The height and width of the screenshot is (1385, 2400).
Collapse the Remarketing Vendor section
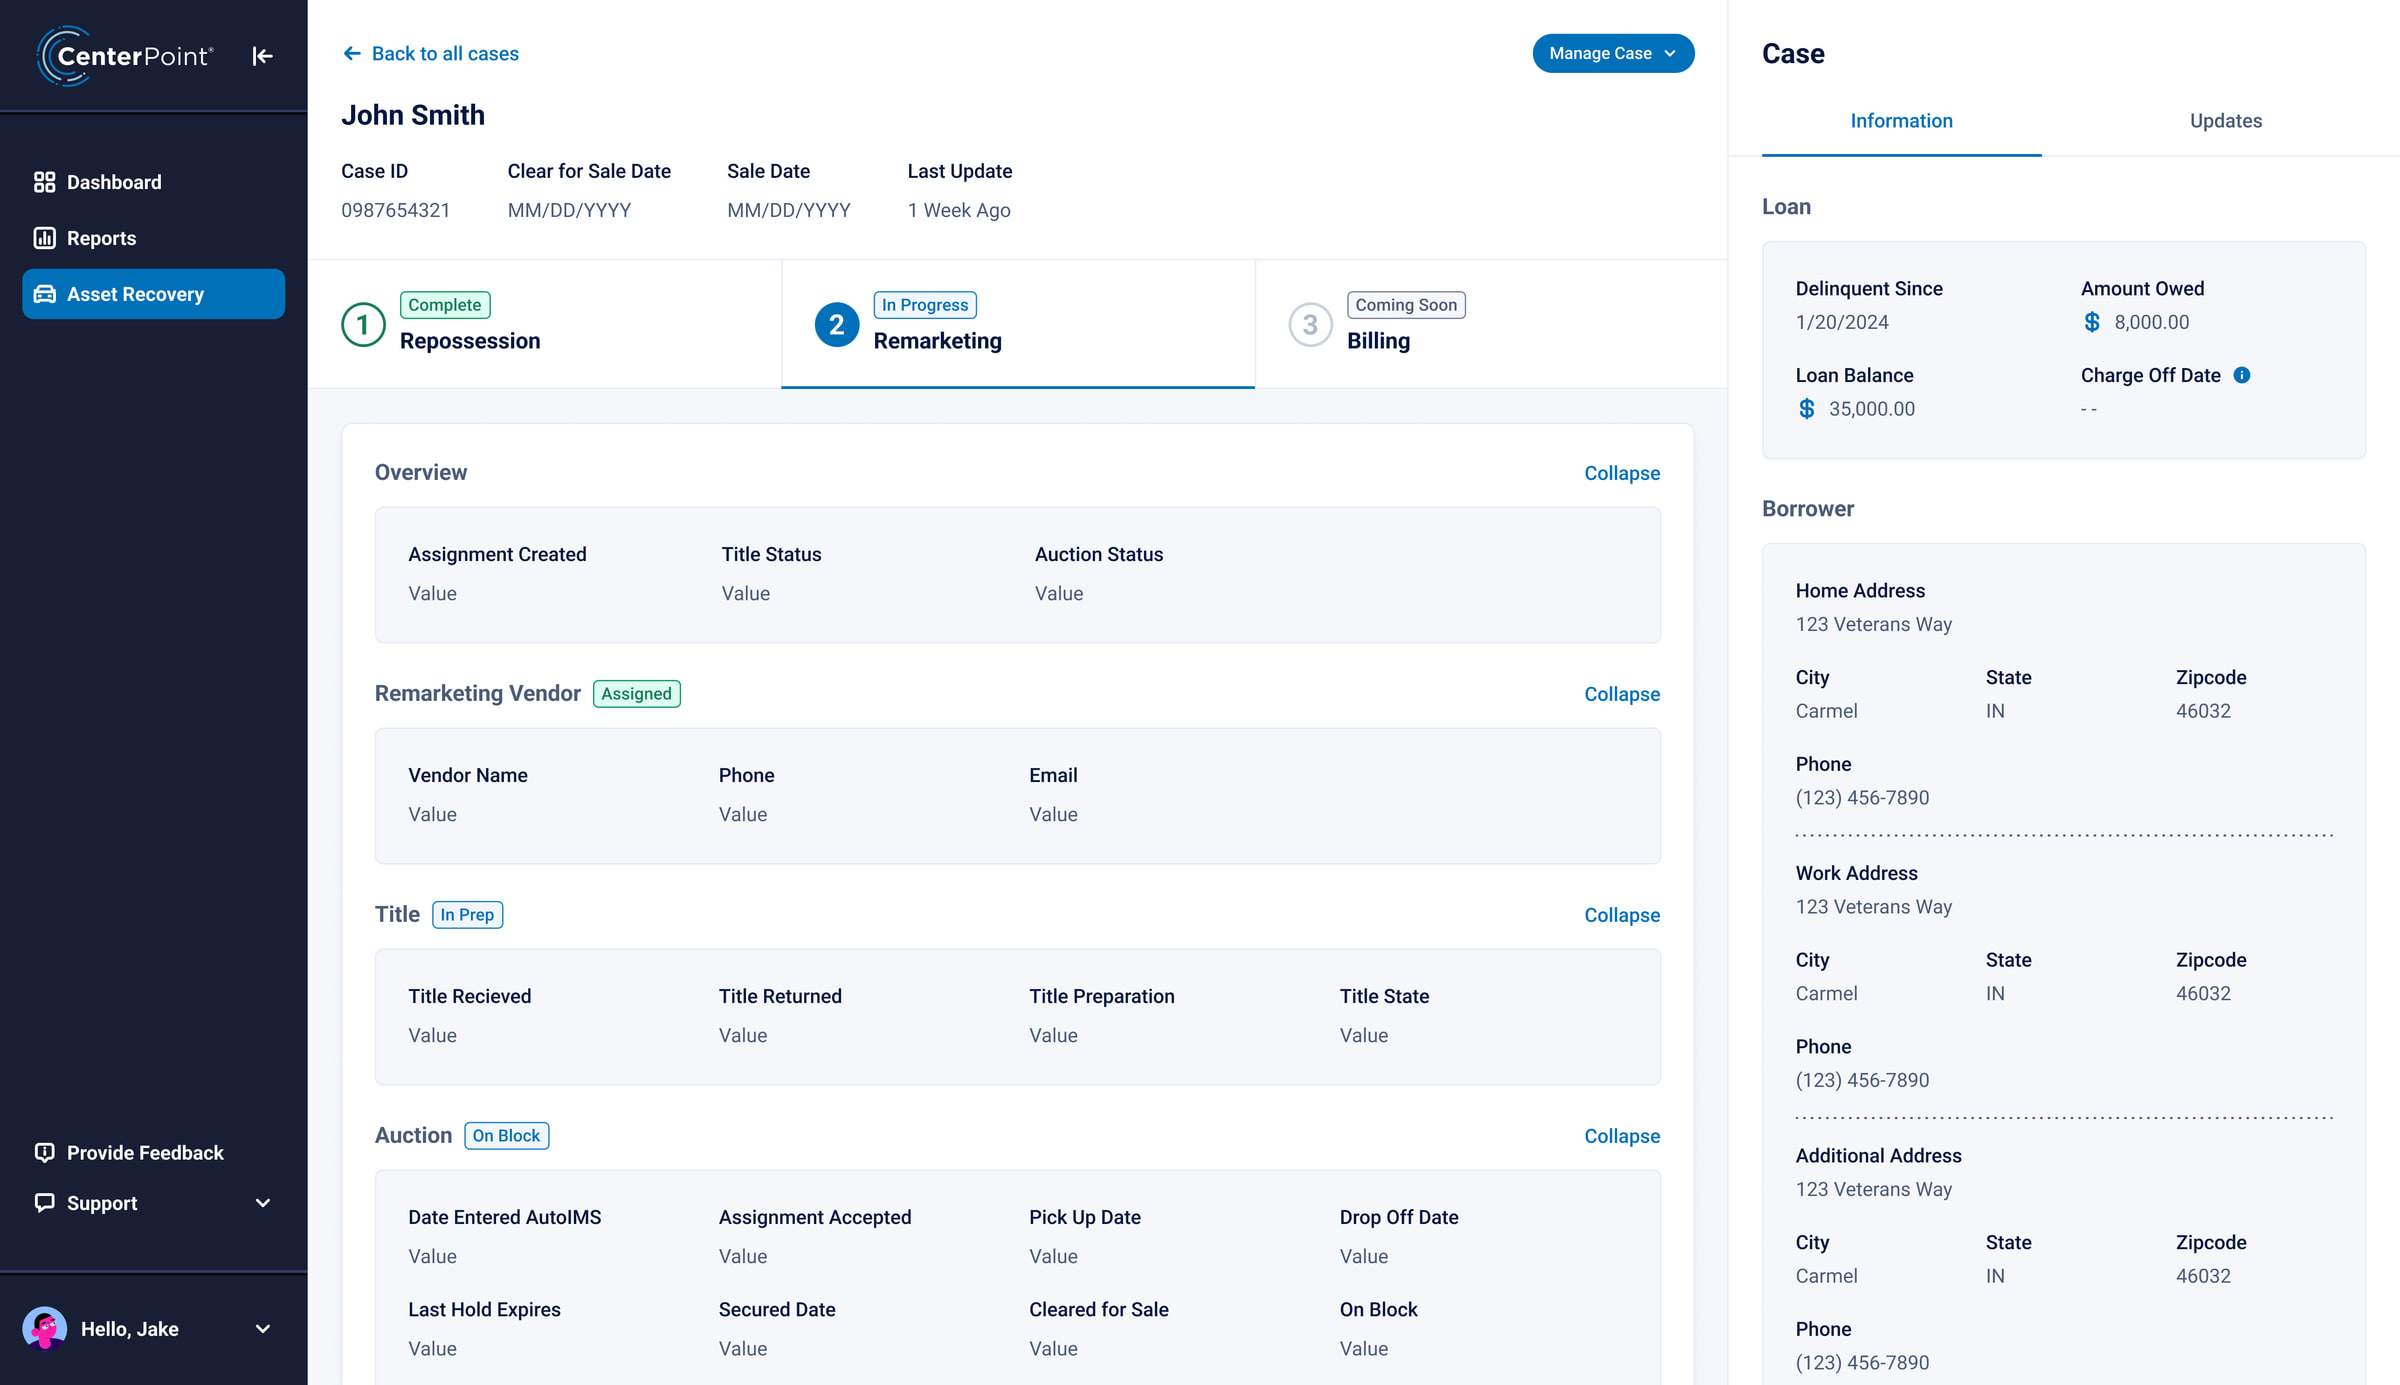pos(1621,694)
